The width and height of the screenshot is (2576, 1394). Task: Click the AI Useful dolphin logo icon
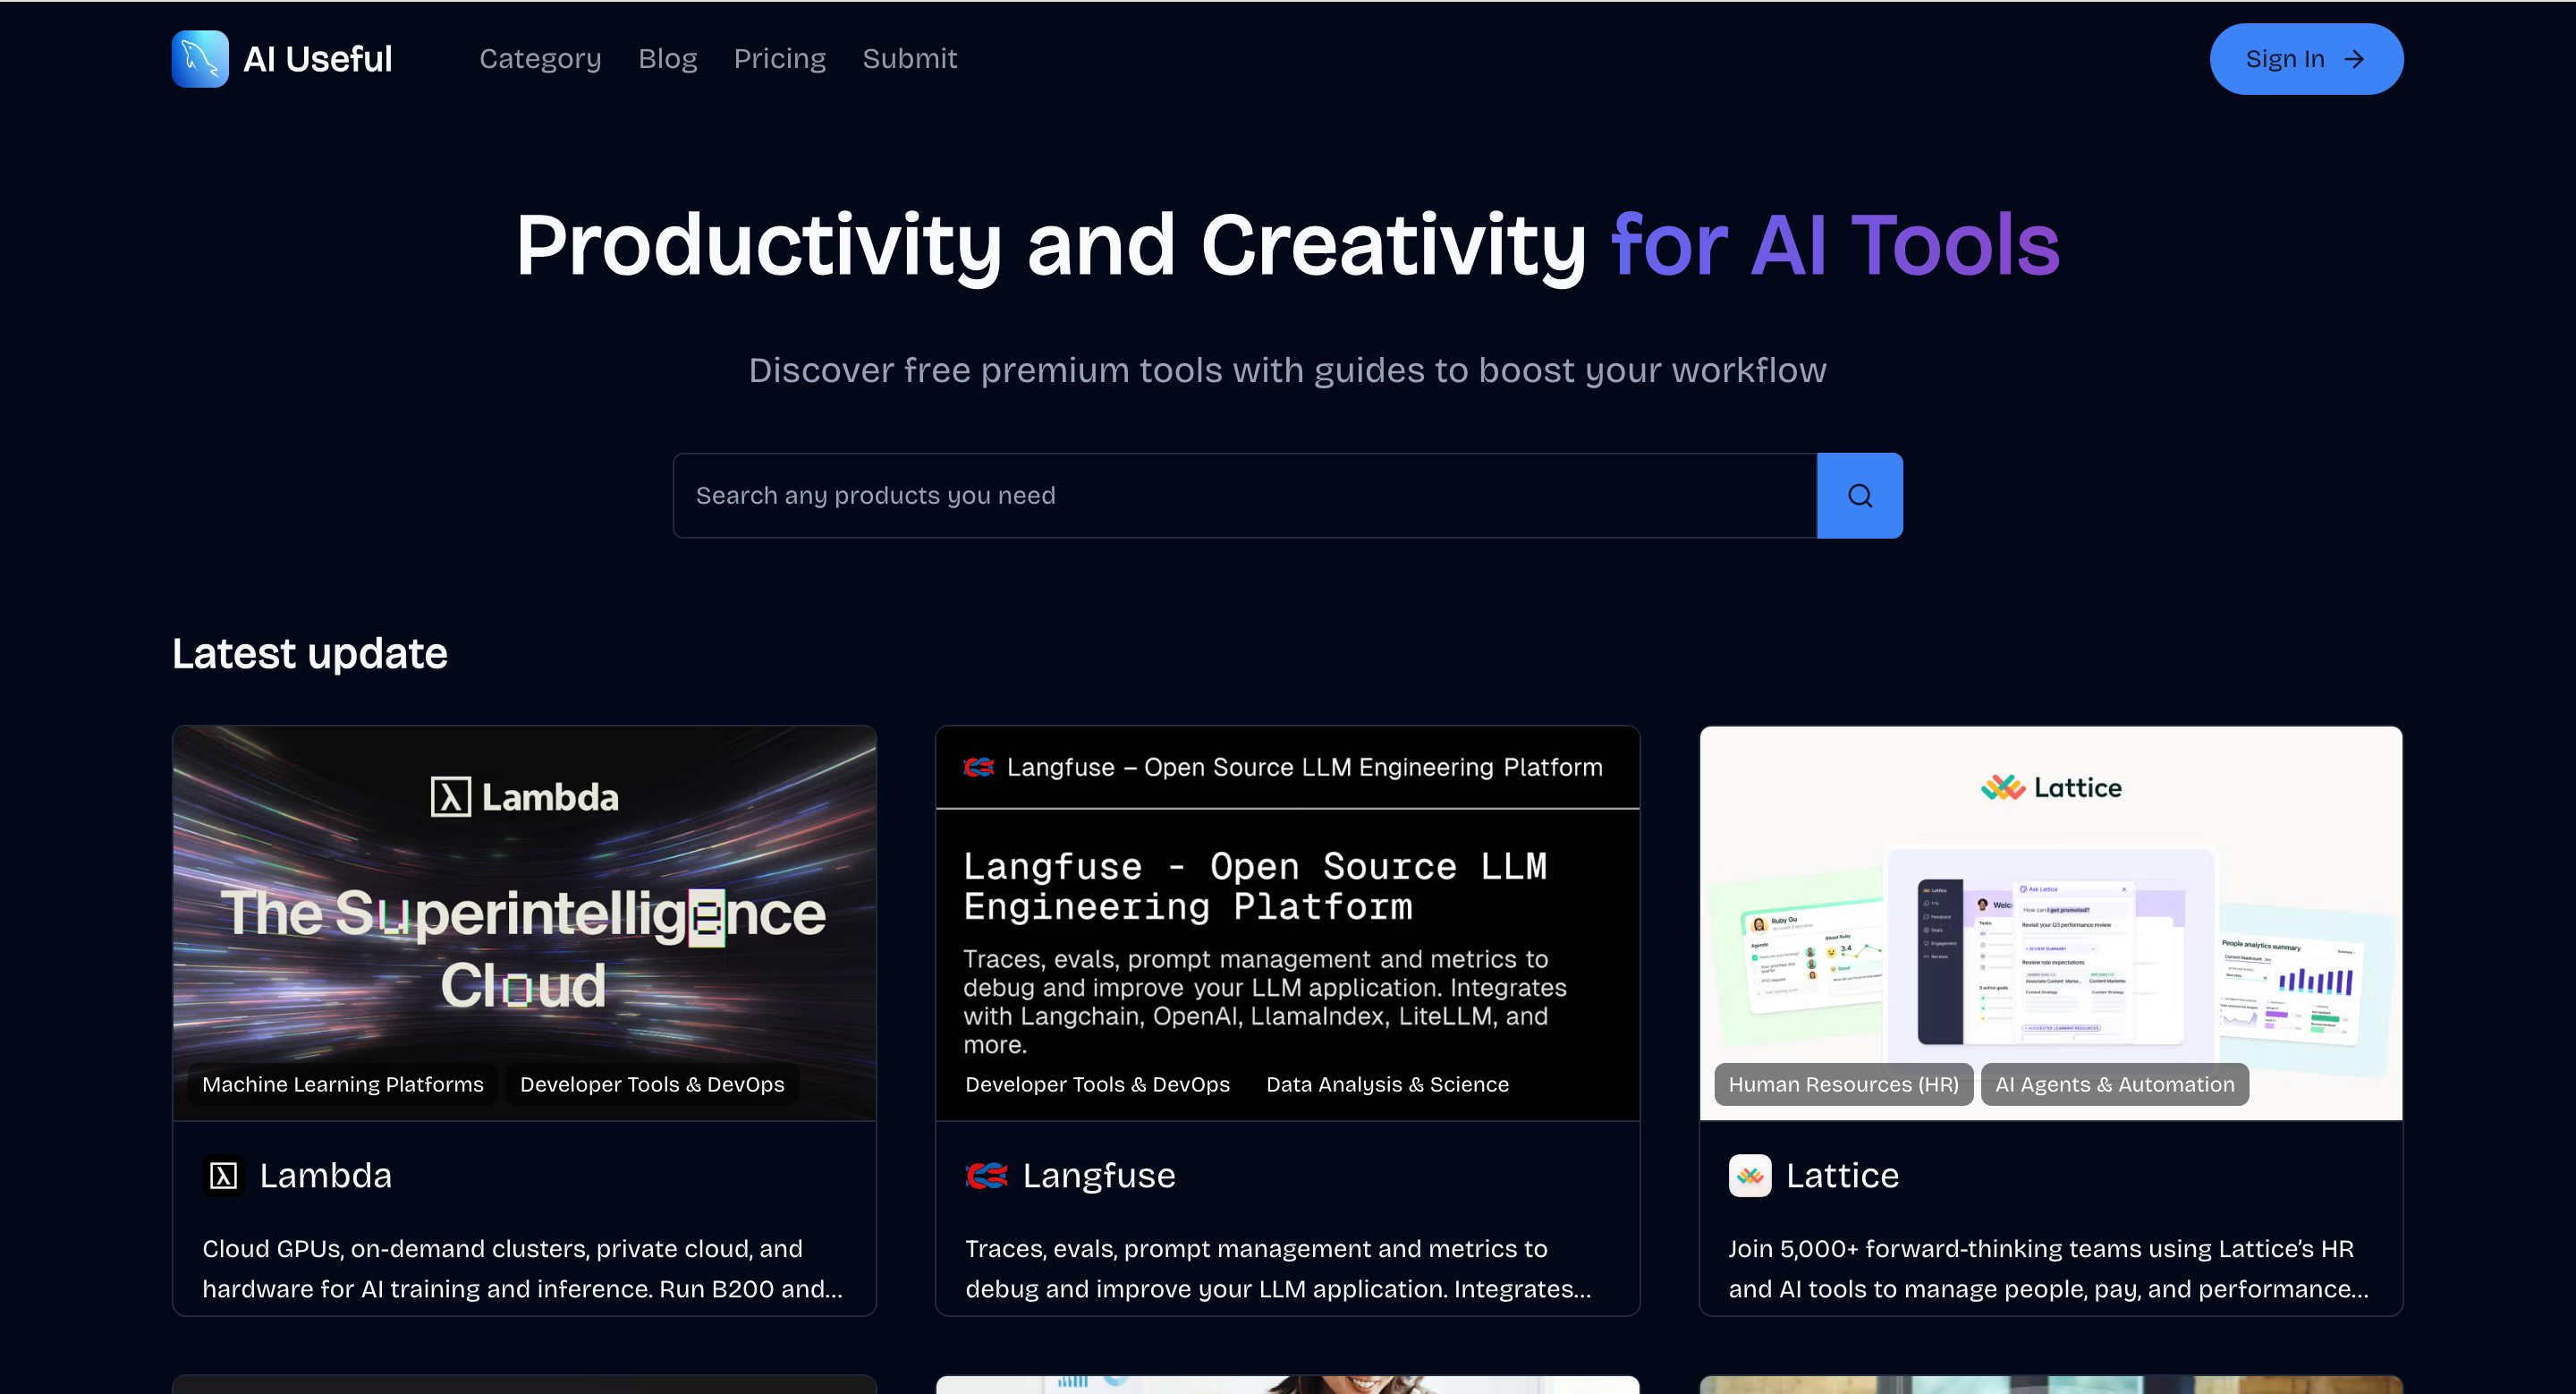(x=200, y=59)
